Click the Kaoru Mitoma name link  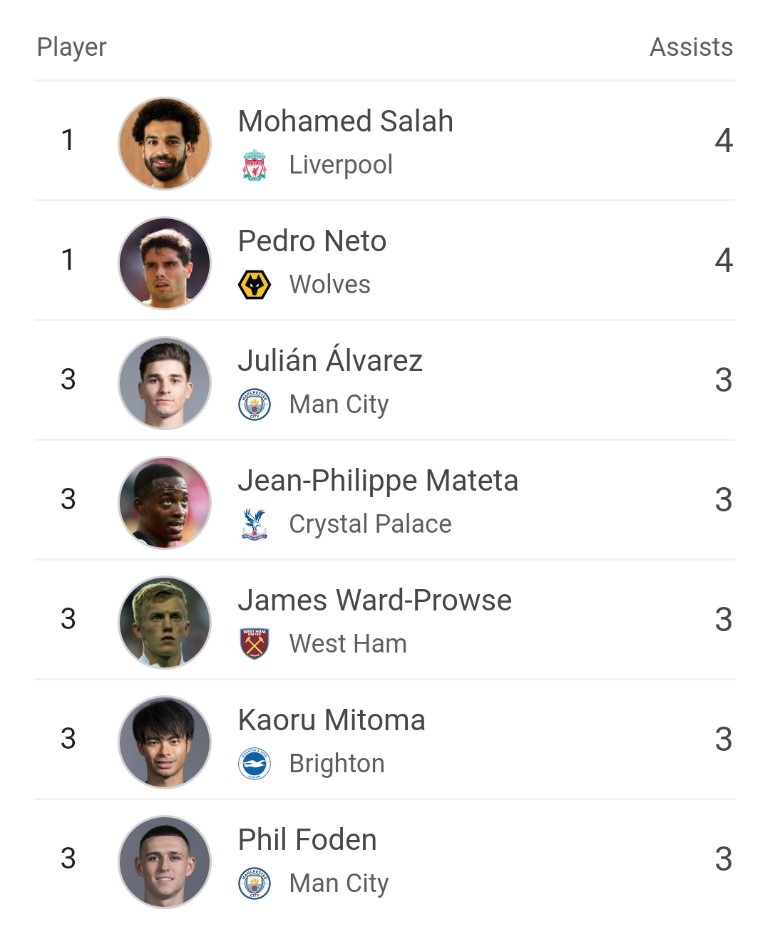click(332, 720)
